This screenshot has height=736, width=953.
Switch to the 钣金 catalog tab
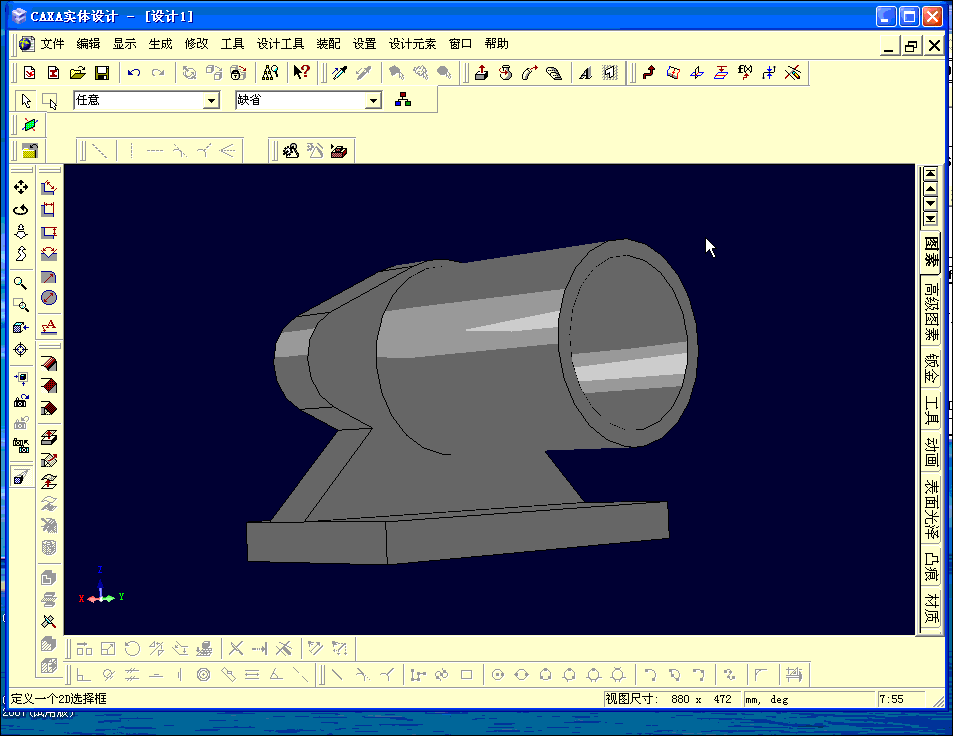pos(931,368)
